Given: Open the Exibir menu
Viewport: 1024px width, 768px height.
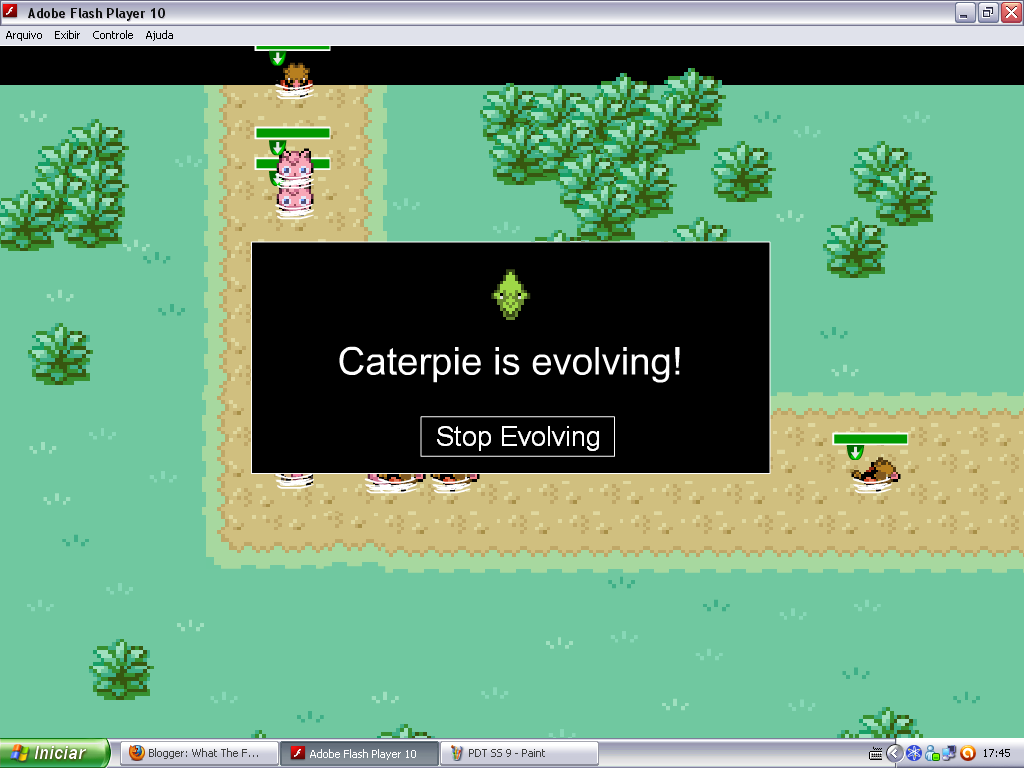Looking at the screenshot, I should [x=67, y=35].
